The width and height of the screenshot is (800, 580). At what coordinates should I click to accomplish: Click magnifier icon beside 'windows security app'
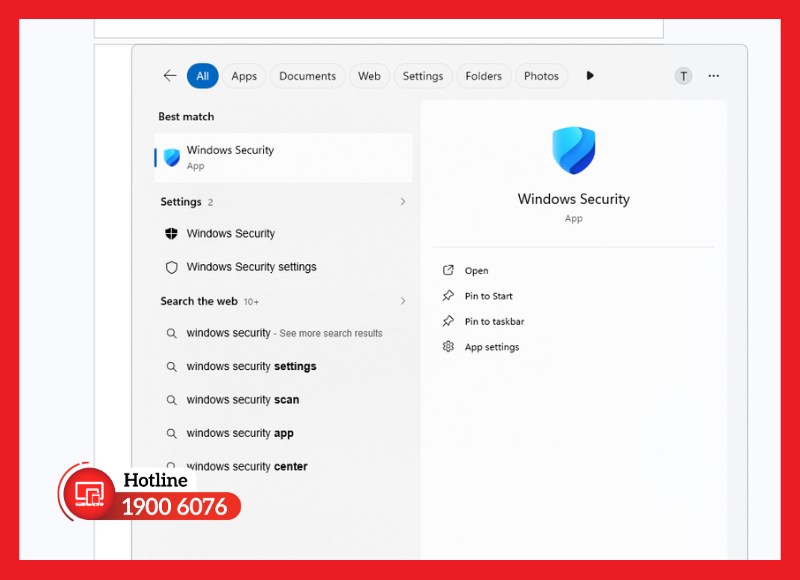click(x=172, y=434)
